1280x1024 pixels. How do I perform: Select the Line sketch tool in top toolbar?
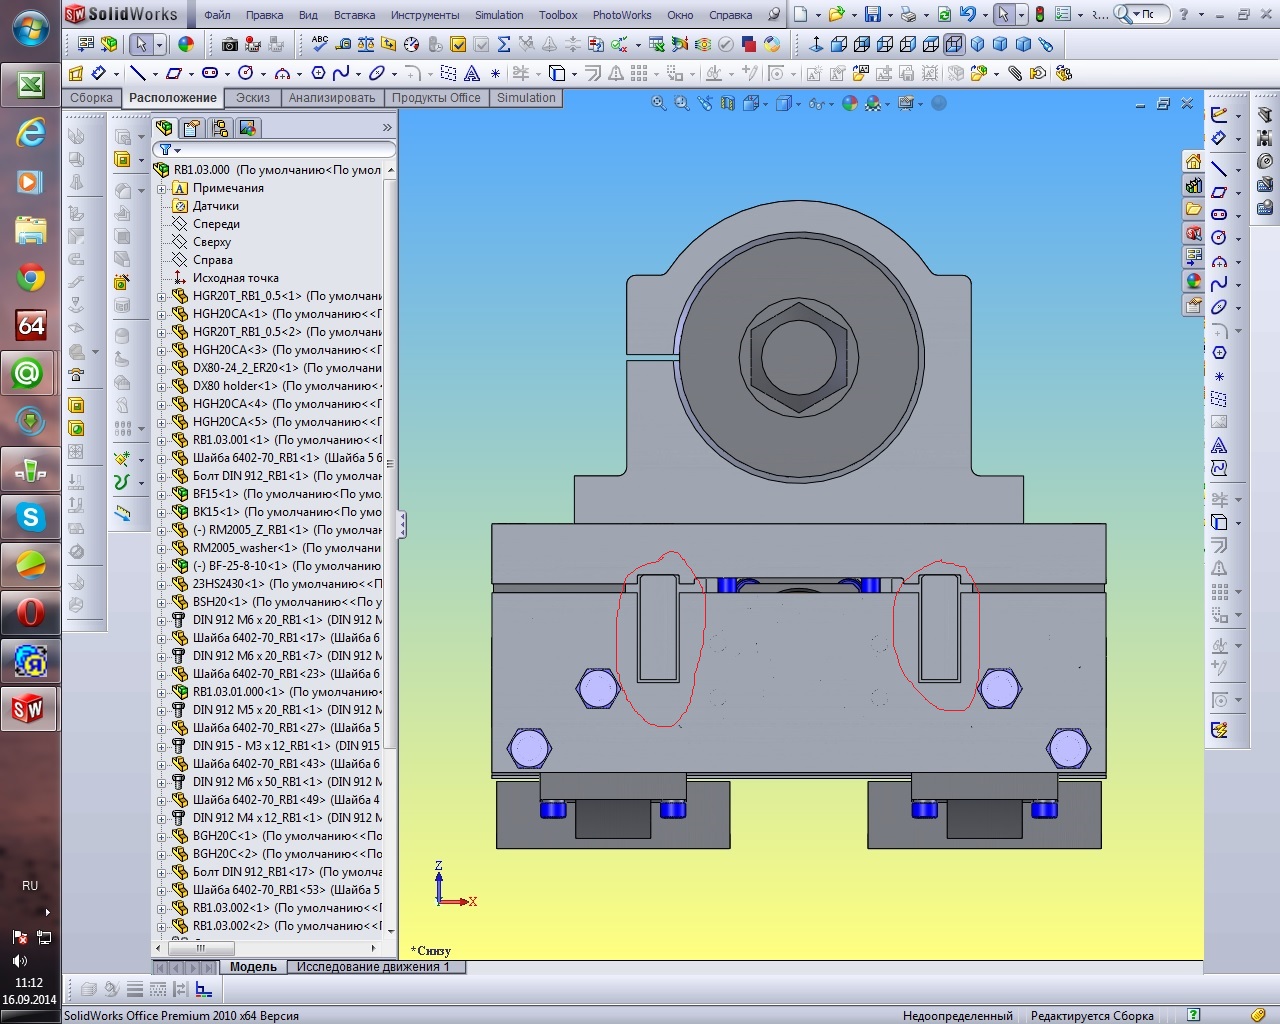point(138,73)
